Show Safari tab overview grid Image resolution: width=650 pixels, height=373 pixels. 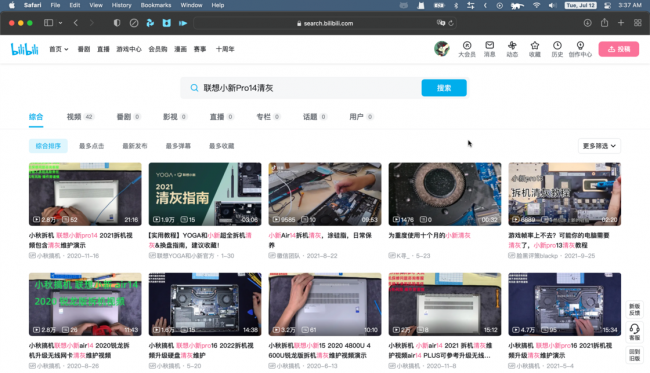[638, 23]
